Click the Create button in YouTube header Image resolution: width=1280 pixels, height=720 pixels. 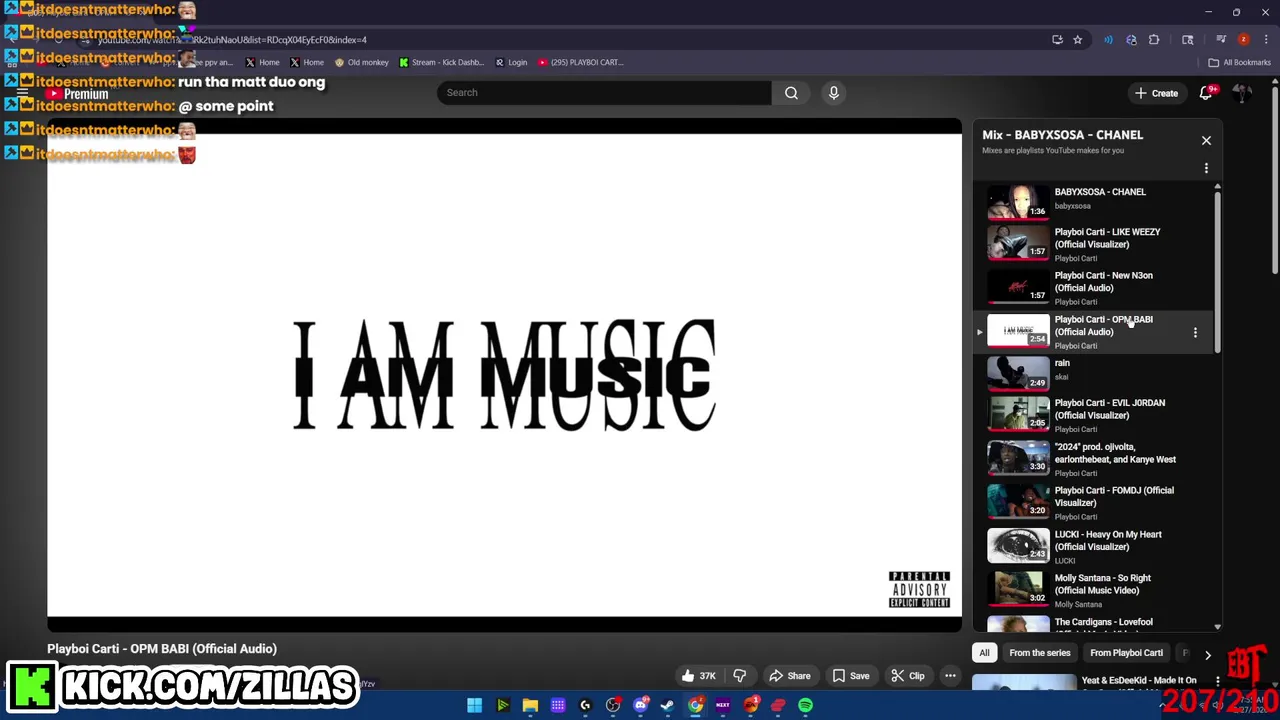[x=1156, y=93]
